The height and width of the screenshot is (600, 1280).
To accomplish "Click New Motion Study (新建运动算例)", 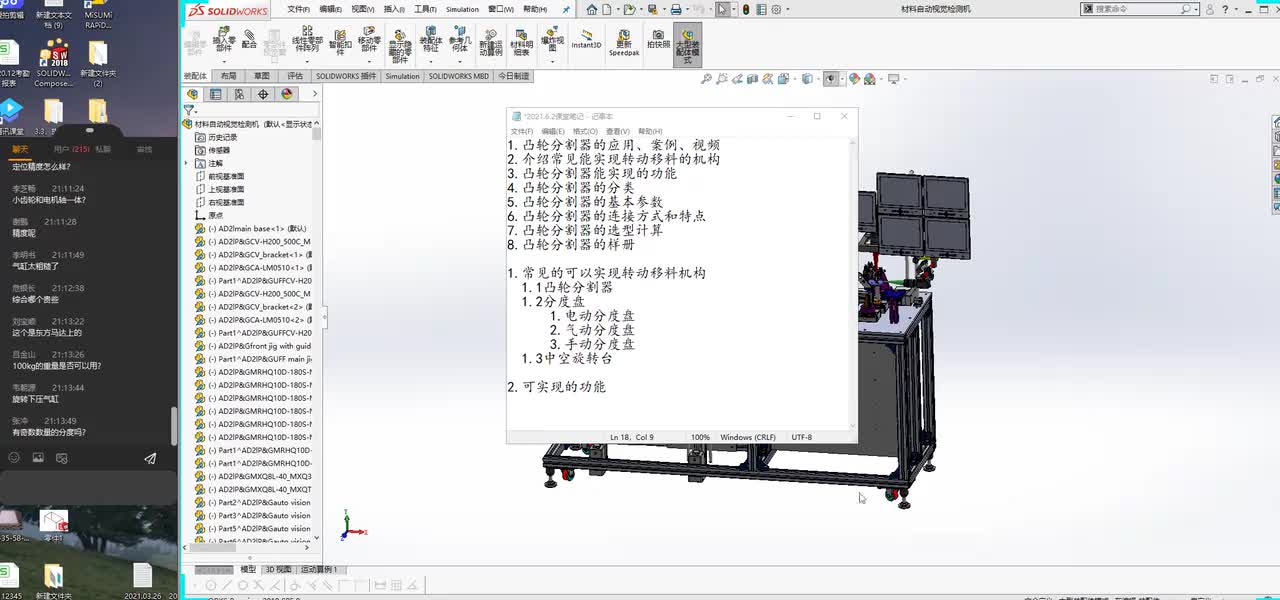I will pos(491,41).
